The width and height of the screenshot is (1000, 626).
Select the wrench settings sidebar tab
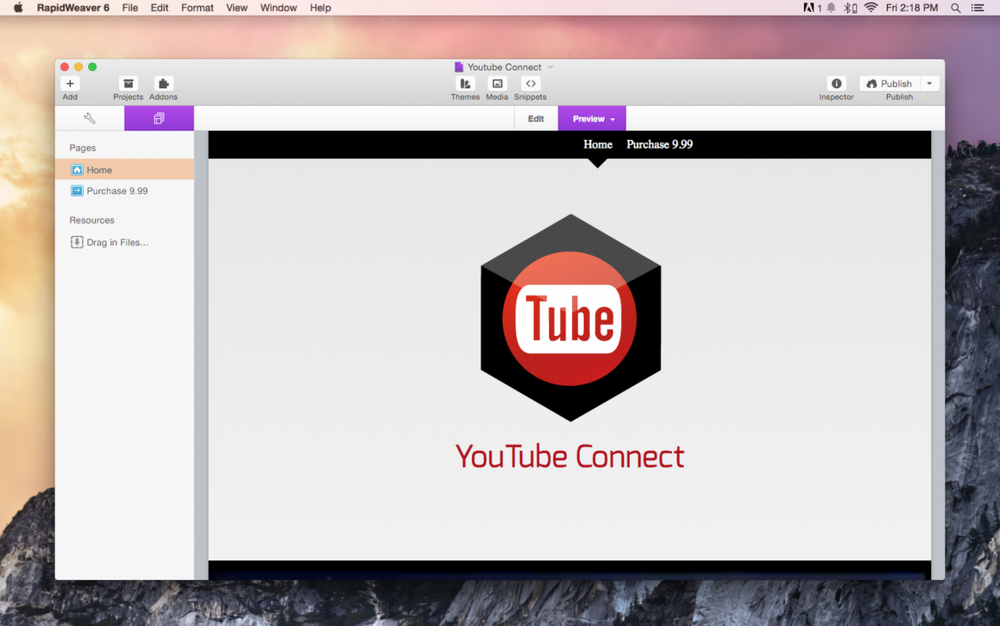[x=89, y=119]
